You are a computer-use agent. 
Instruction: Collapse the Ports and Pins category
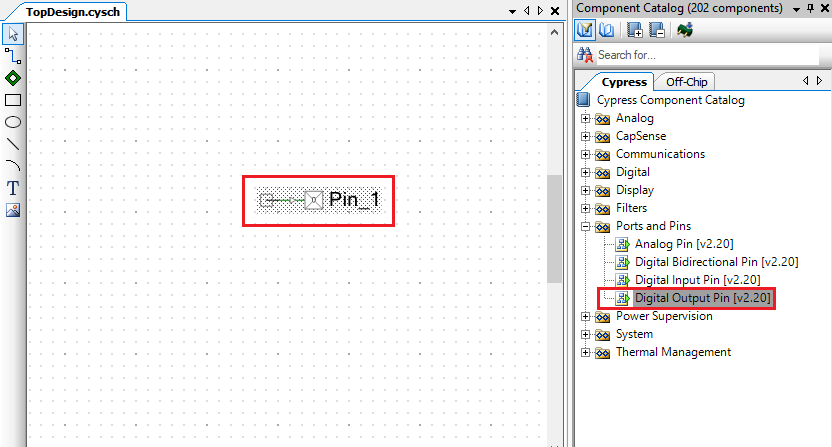[x=585, y=227]
